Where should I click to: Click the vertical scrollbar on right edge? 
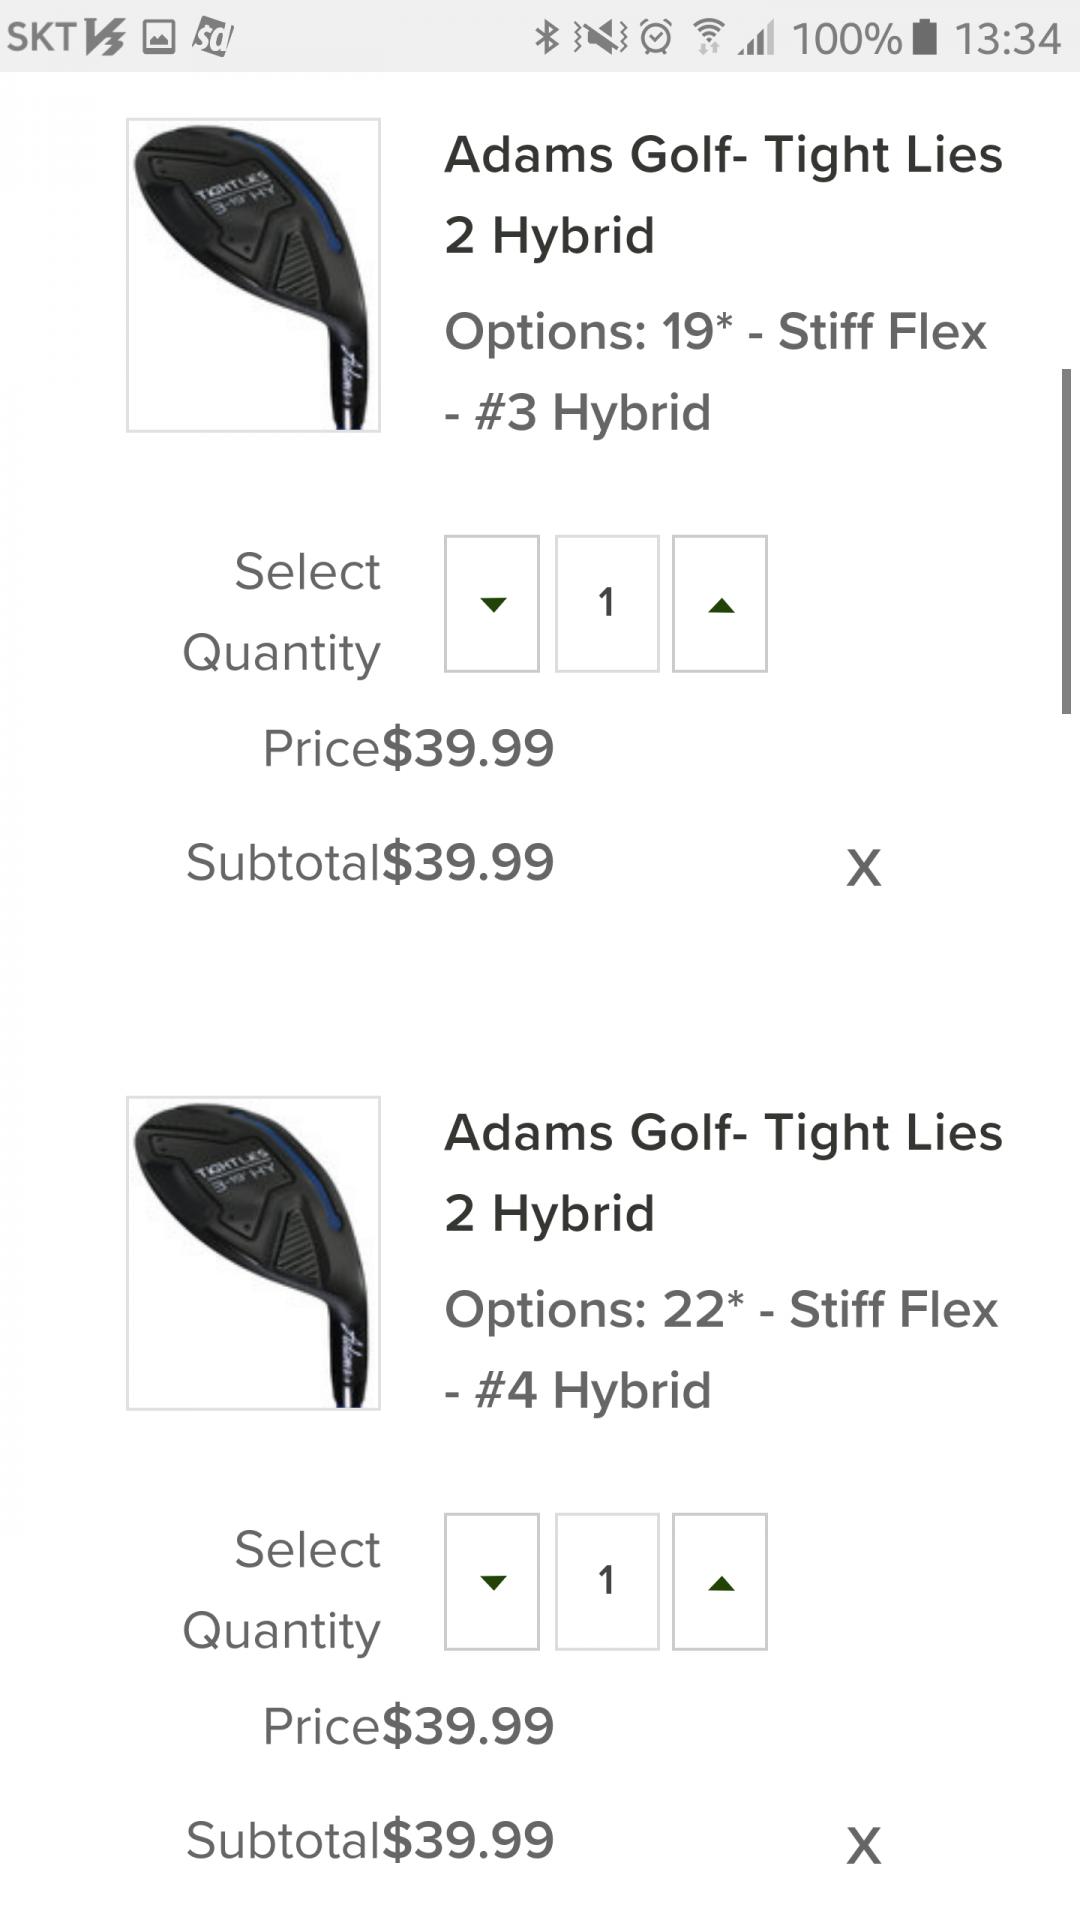1066,541
